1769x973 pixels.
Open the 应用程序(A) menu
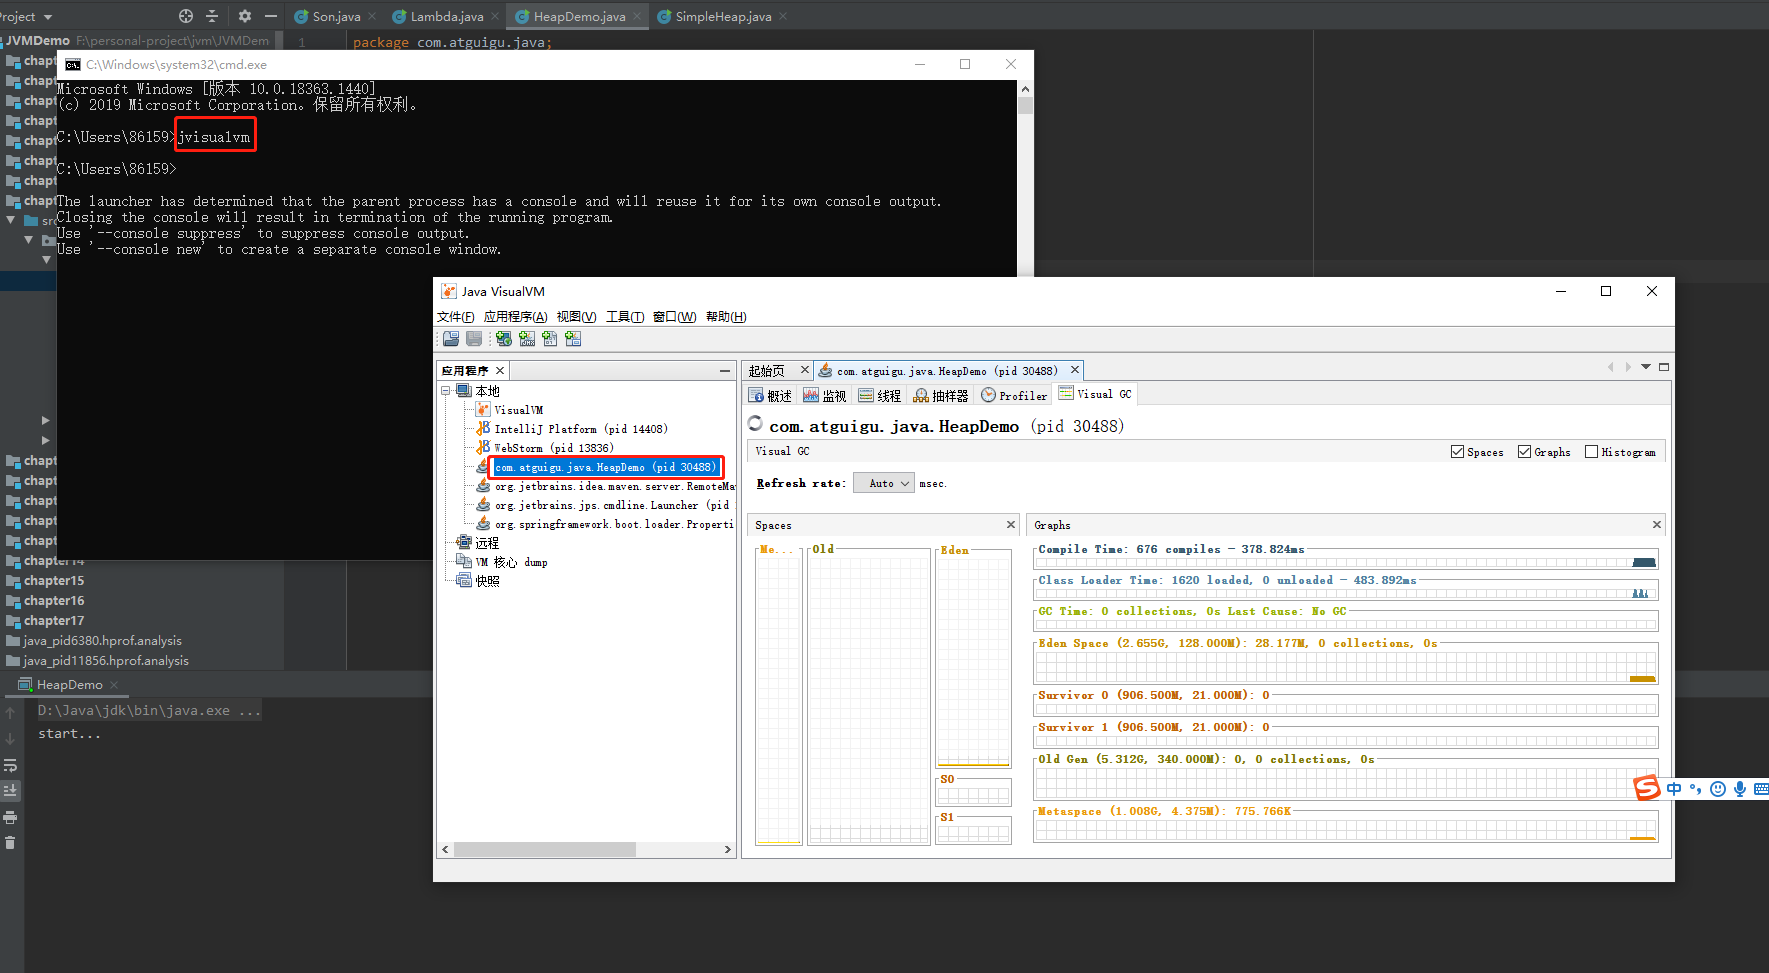(x=515, y=317)
